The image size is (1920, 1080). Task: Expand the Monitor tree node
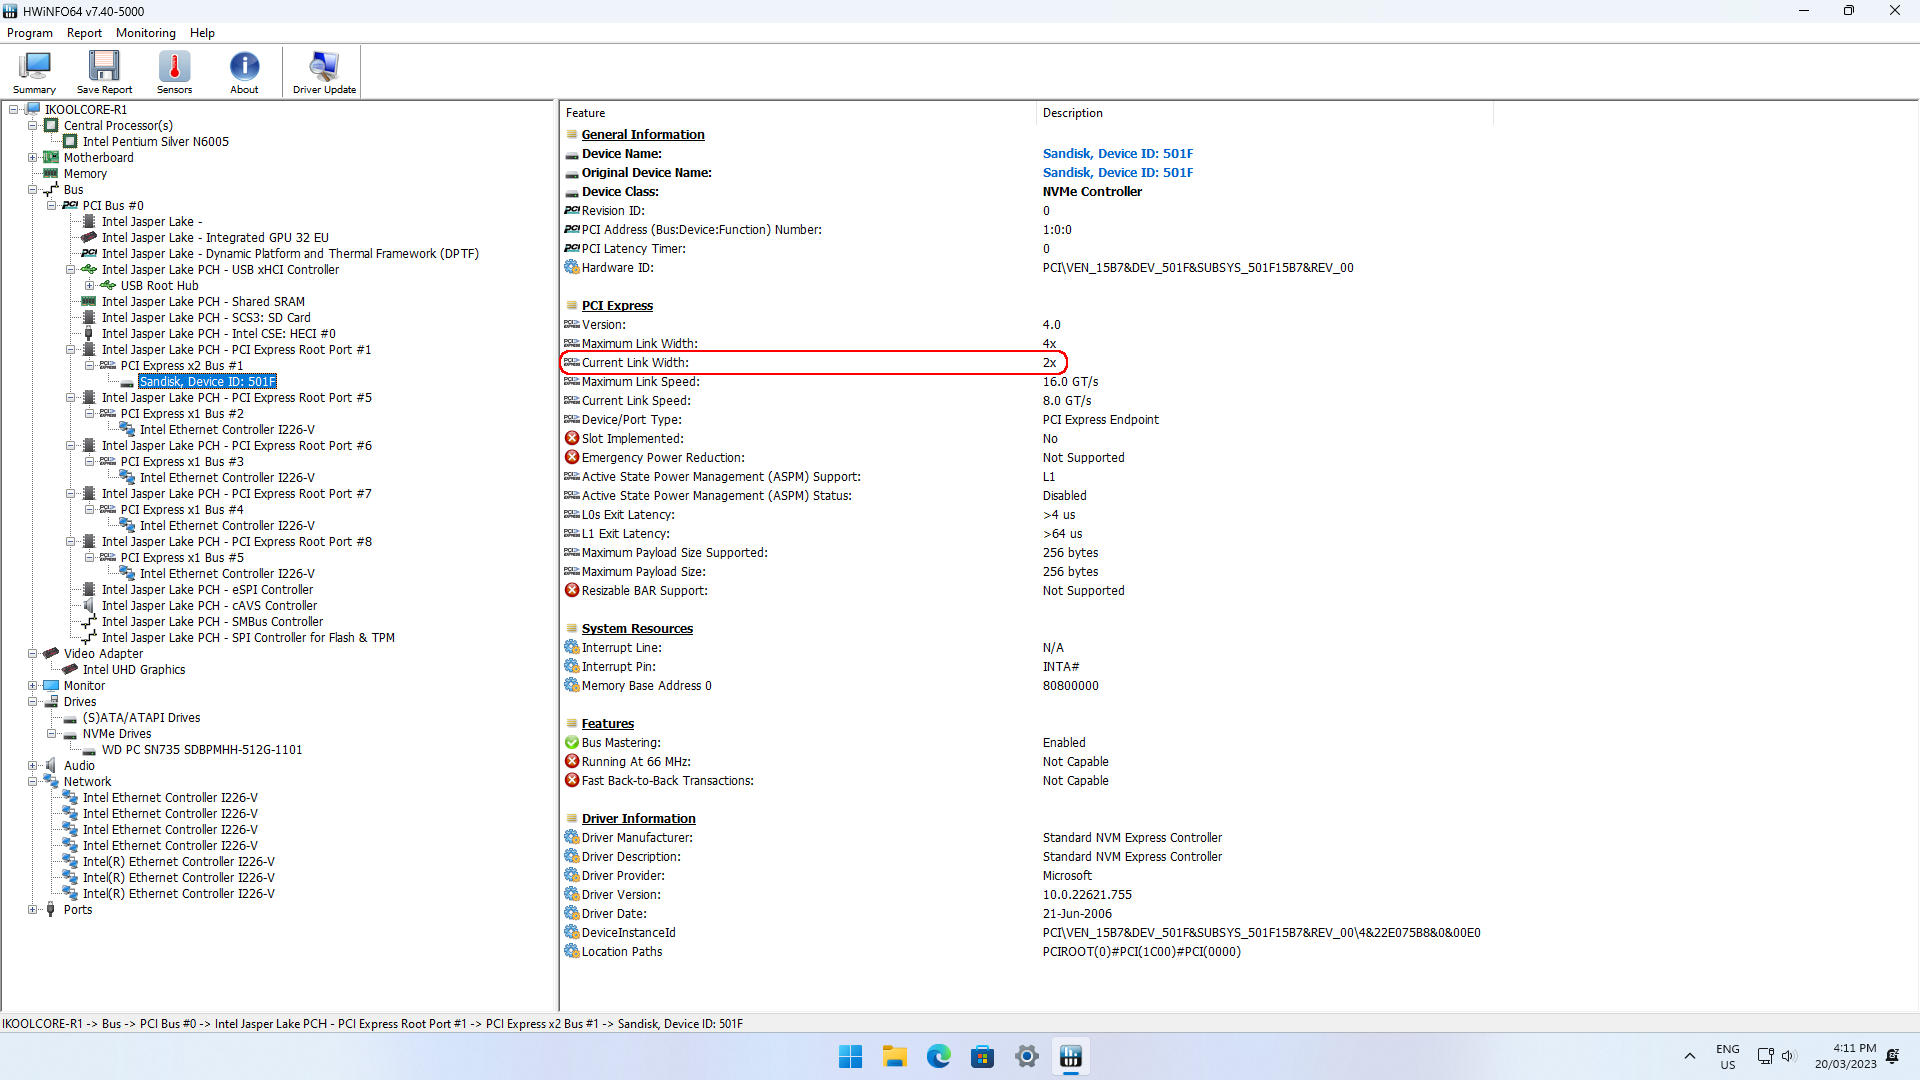pos(33,686)
